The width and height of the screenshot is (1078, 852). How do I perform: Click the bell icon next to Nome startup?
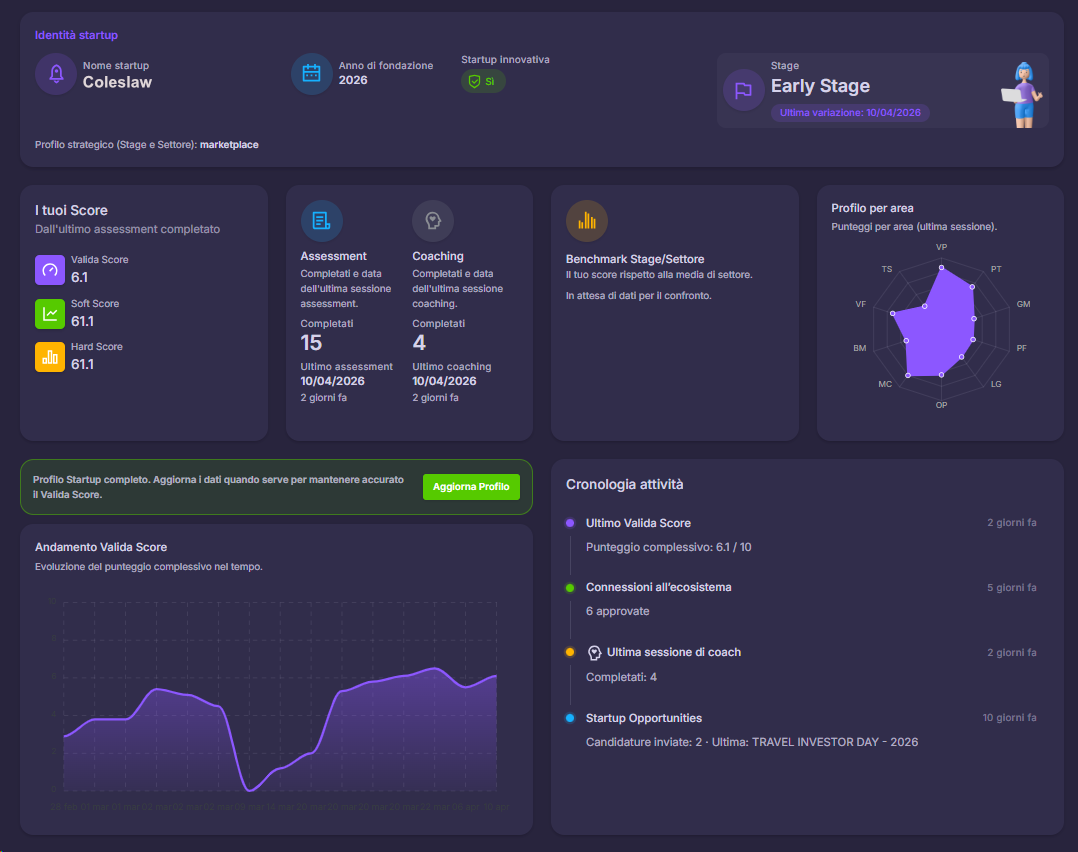55,74
